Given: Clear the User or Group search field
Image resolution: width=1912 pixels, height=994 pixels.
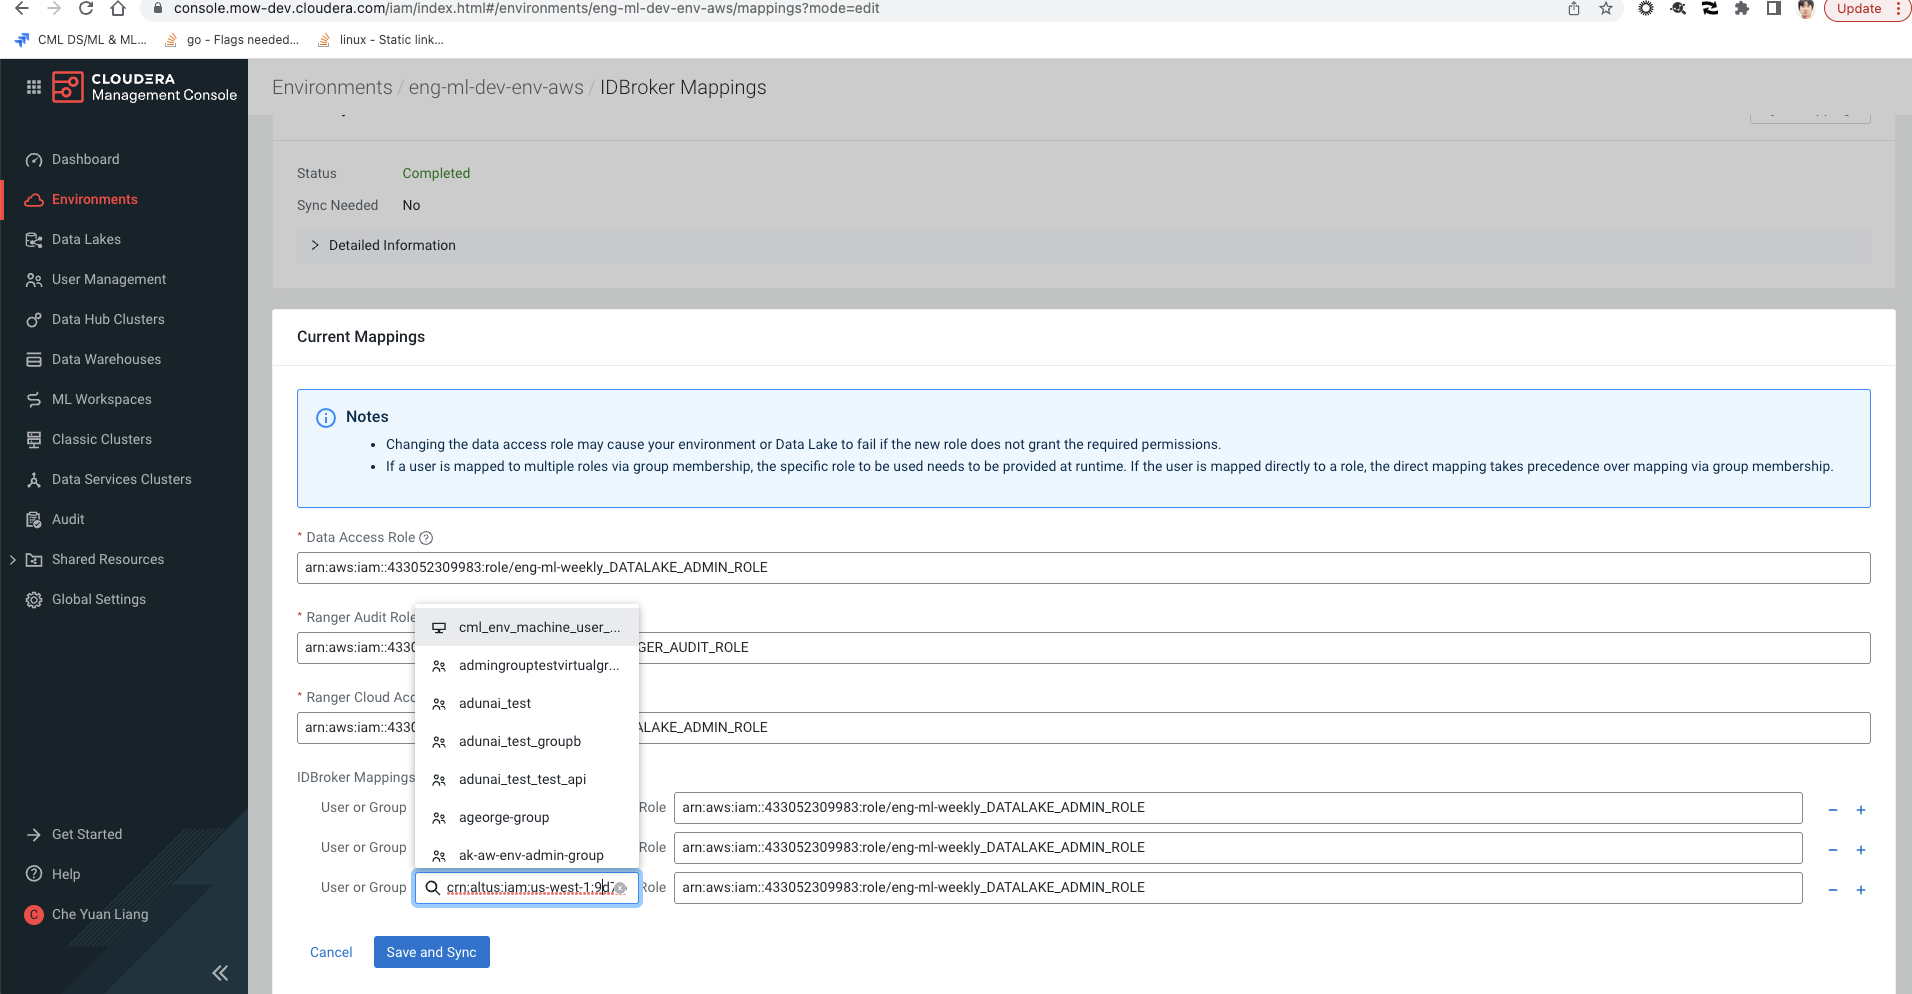Looking at the screenshot, I should pyautogui.click(x=621, y=888).
